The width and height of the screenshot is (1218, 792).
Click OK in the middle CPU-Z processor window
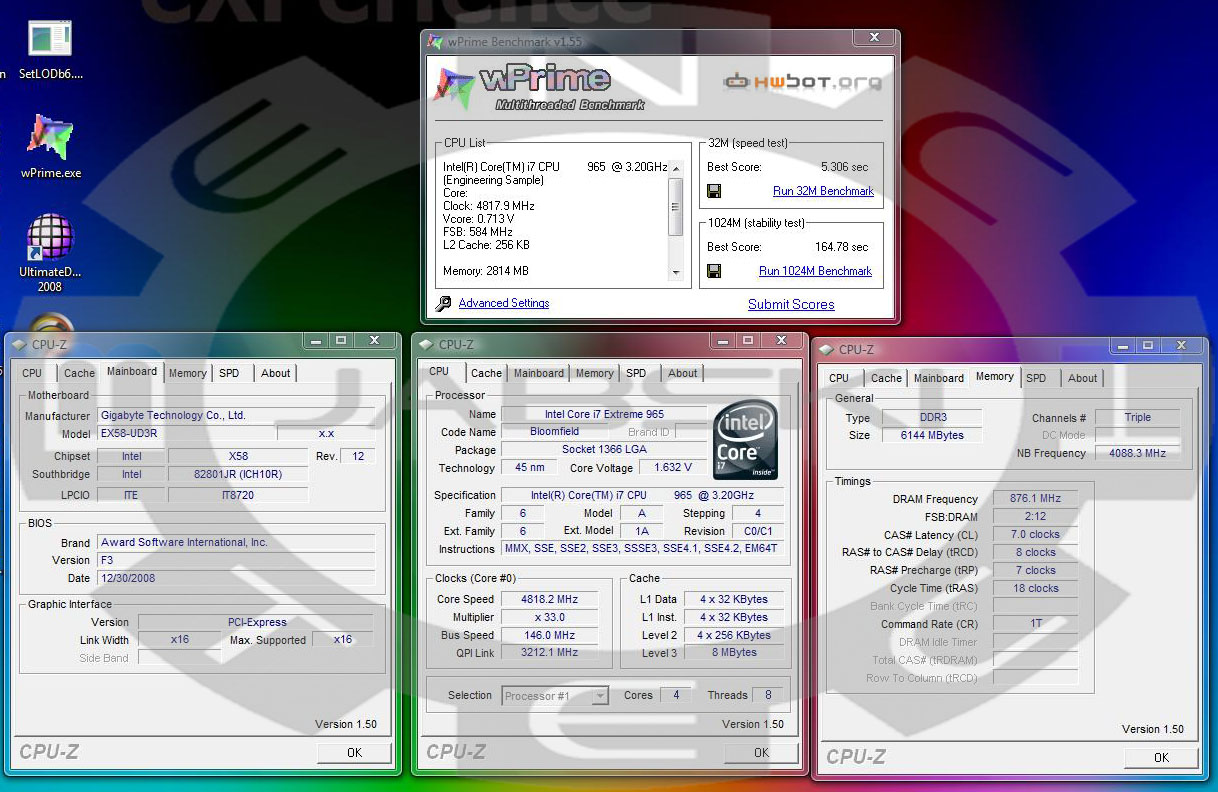(761, 752)
